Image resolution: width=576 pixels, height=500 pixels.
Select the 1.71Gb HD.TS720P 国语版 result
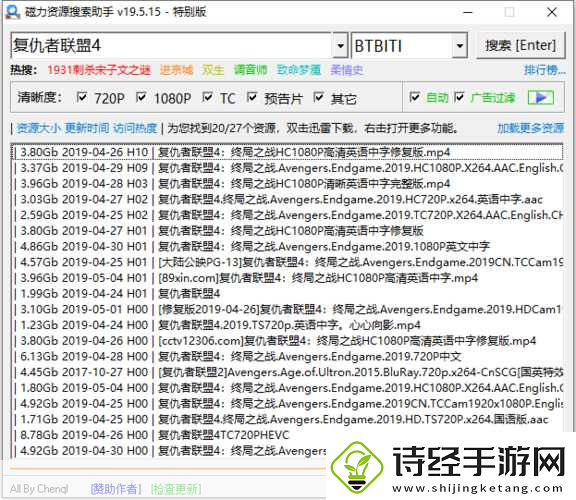288,420
